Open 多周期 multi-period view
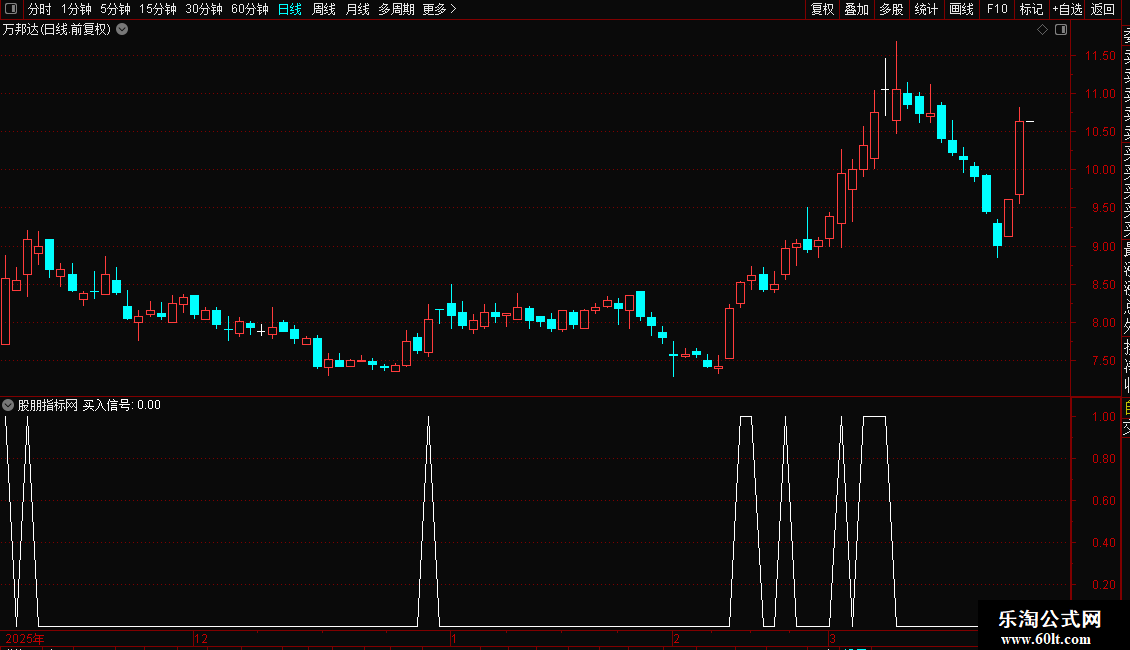 click(x=396, y=9)
